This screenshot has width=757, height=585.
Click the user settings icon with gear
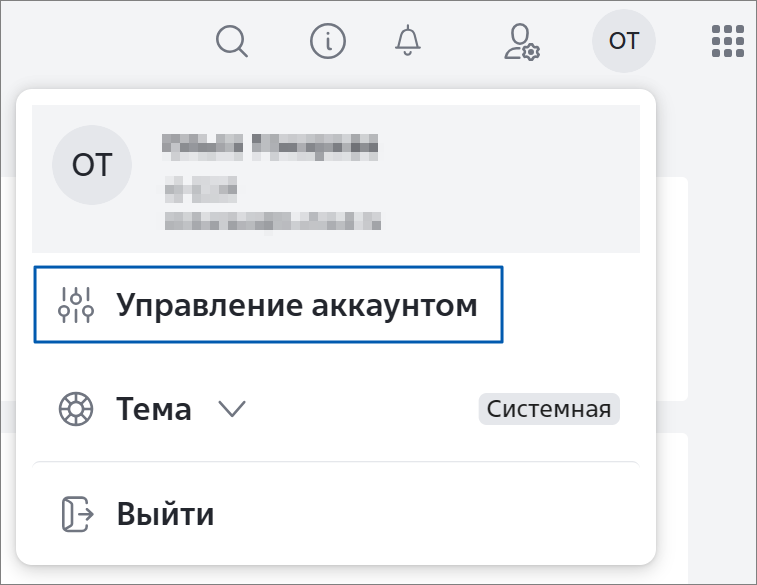[x=522, y=42]
